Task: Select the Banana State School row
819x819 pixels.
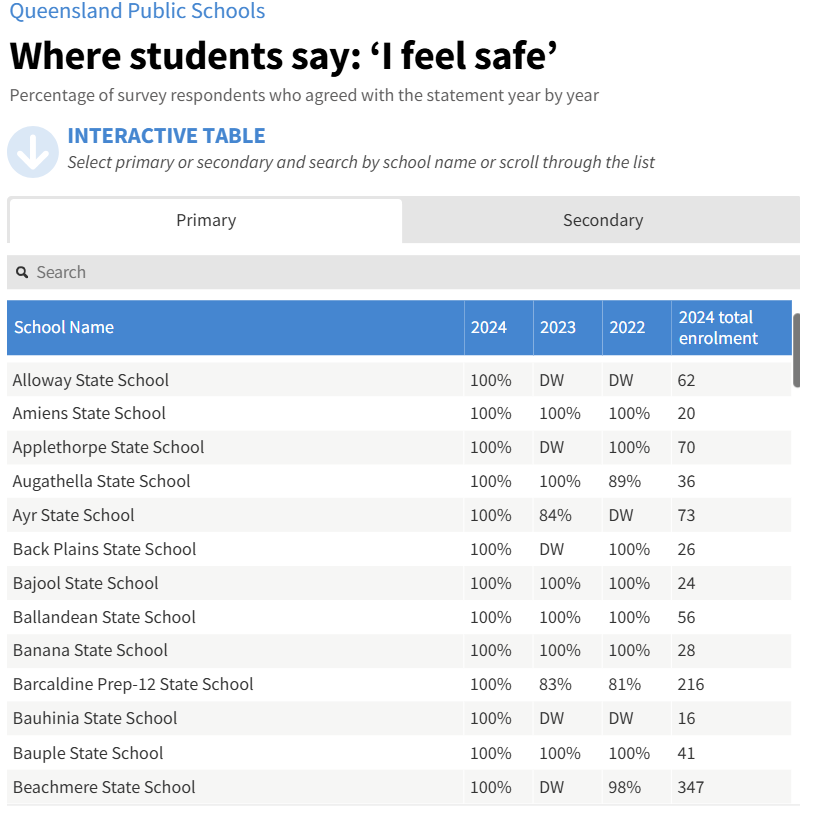Action: (x=90, y=650)
